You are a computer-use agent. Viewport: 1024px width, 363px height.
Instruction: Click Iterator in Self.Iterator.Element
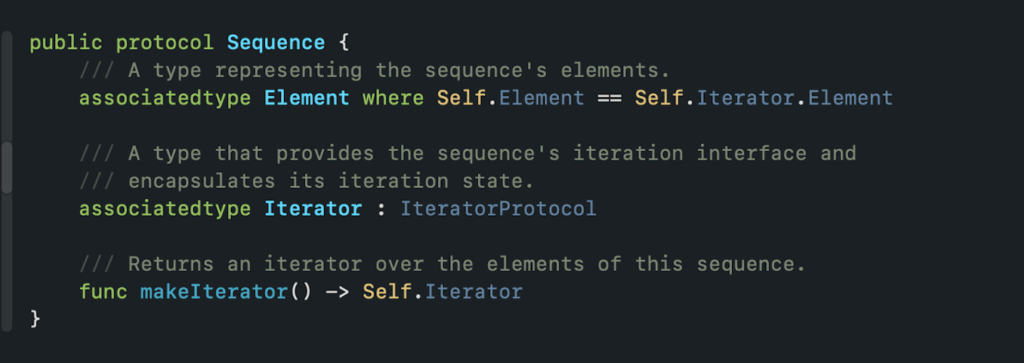pyautogui.click(x=746, y=98)
